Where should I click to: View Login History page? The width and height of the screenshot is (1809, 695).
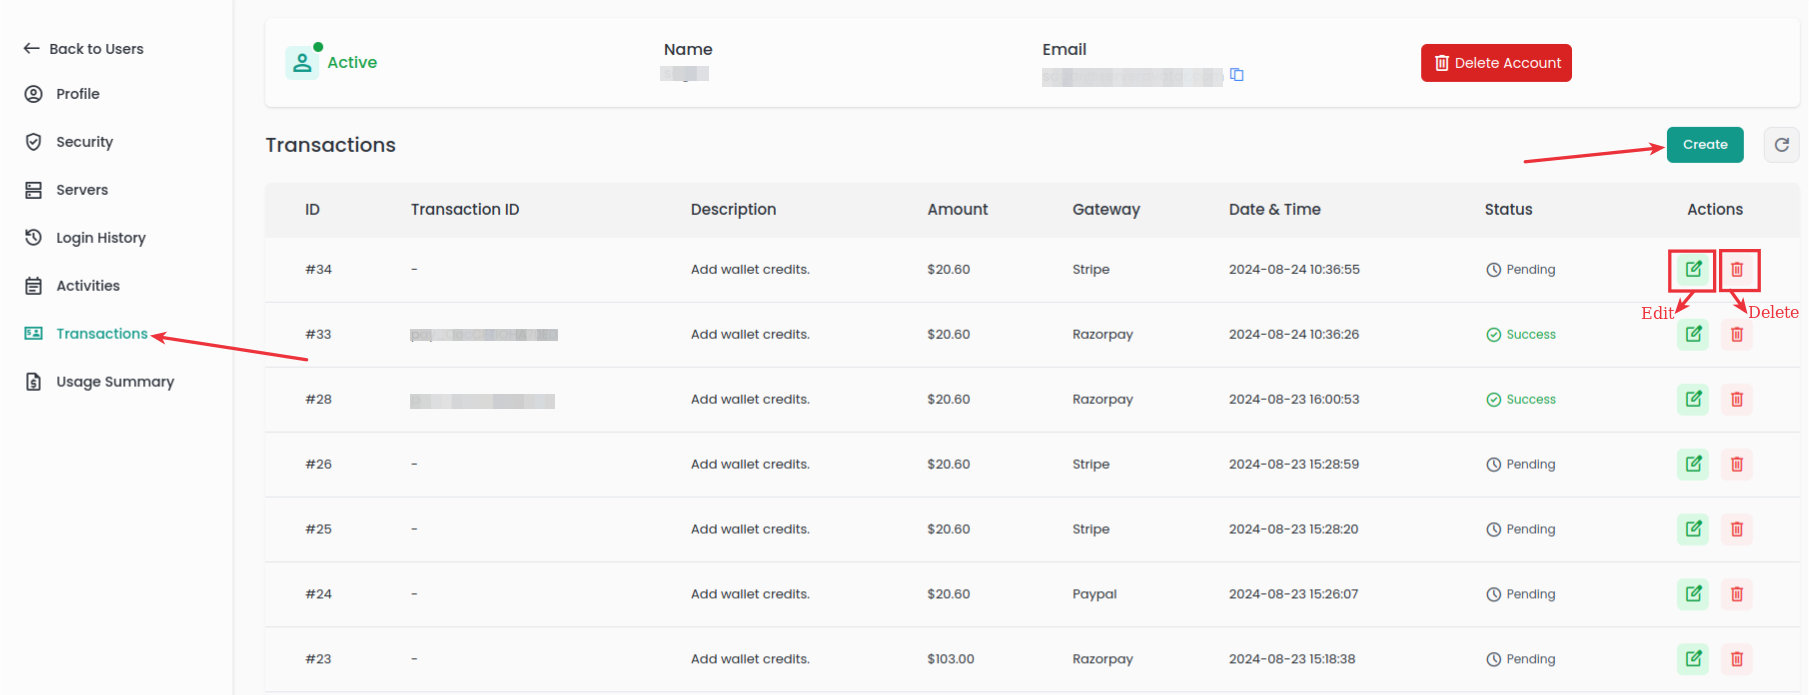[100, 238]
